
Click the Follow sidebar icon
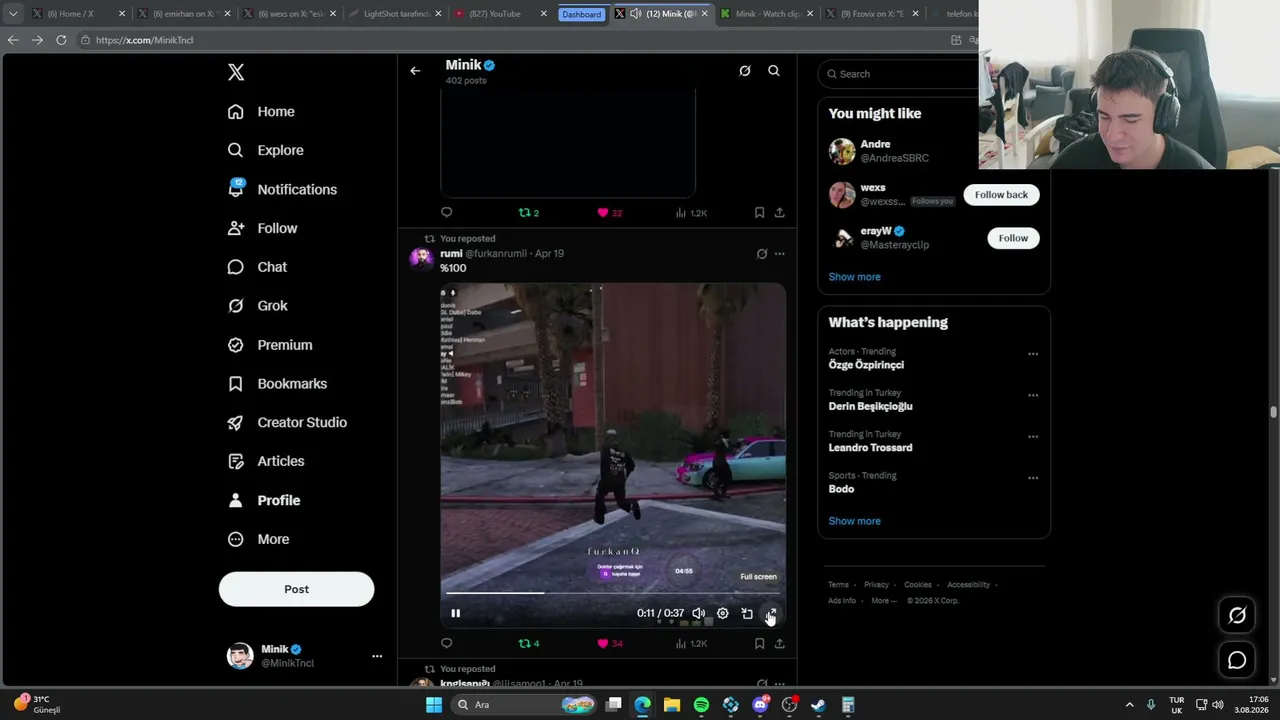pos(236,228)
